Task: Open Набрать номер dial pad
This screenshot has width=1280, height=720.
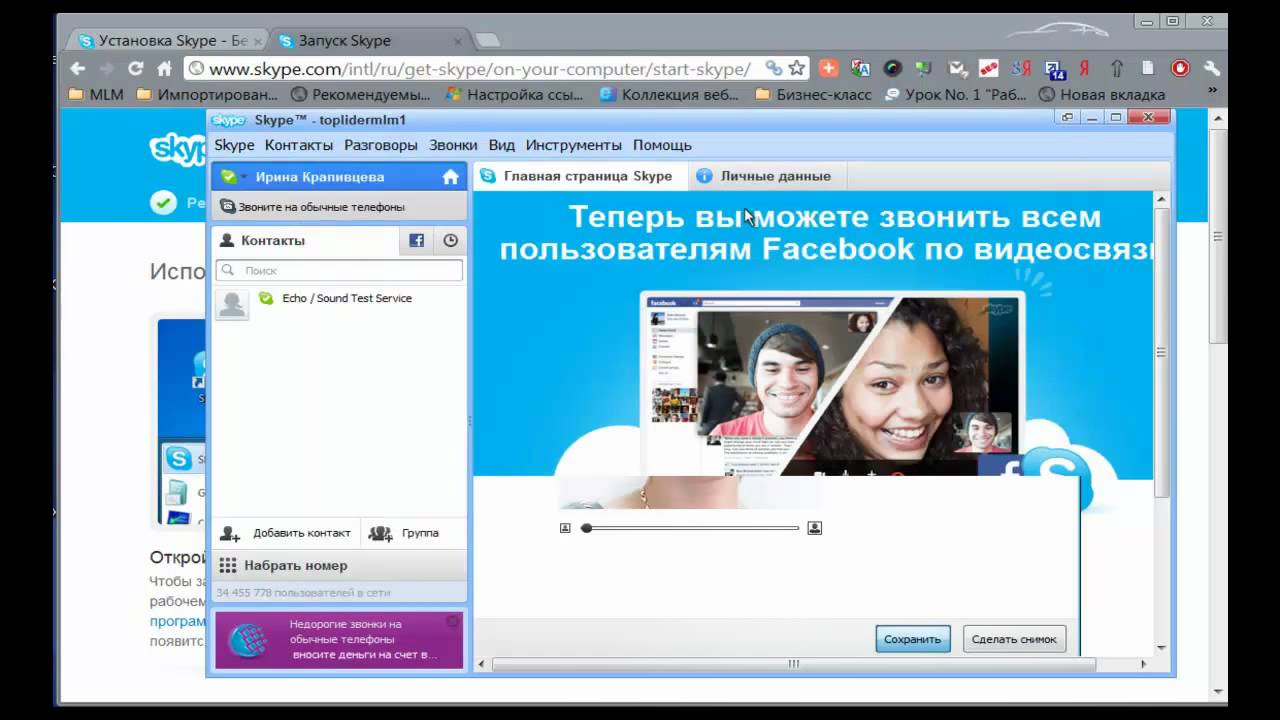Action: (x=339, y=565)
